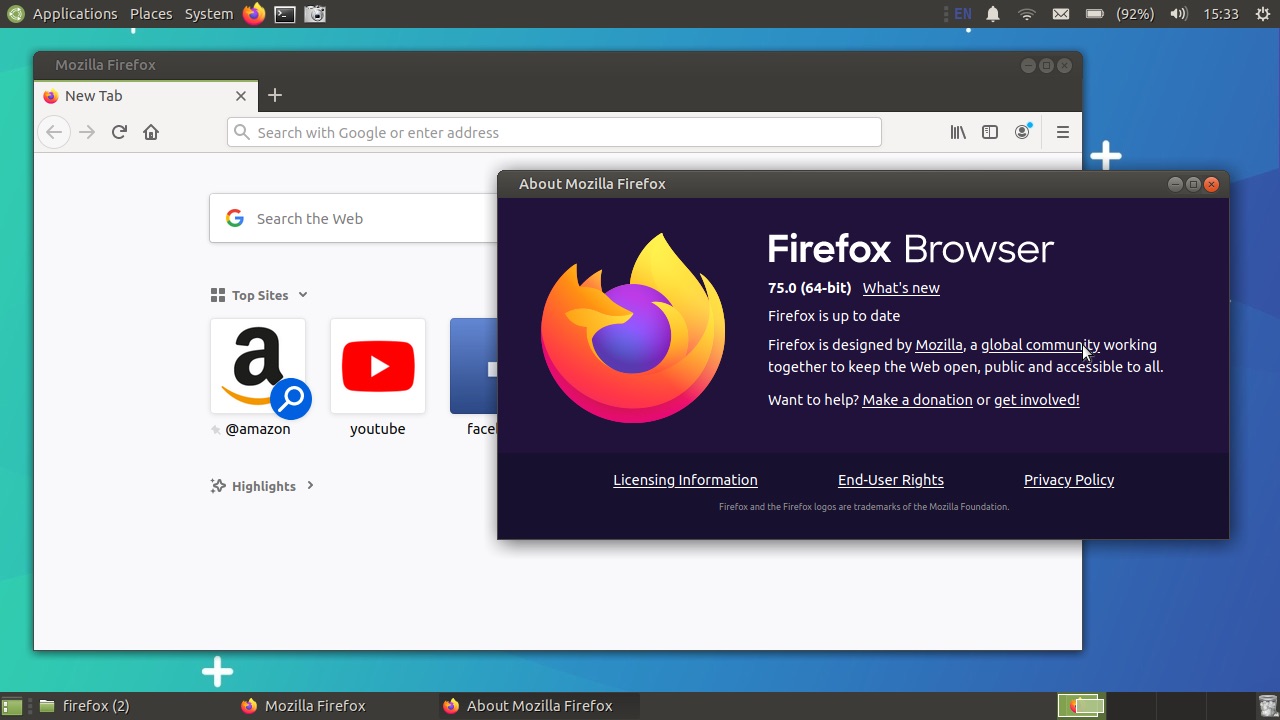Click the 15:33 clock
The height and width of the screenshot is (720, 1280).
tap(1222, 14)
